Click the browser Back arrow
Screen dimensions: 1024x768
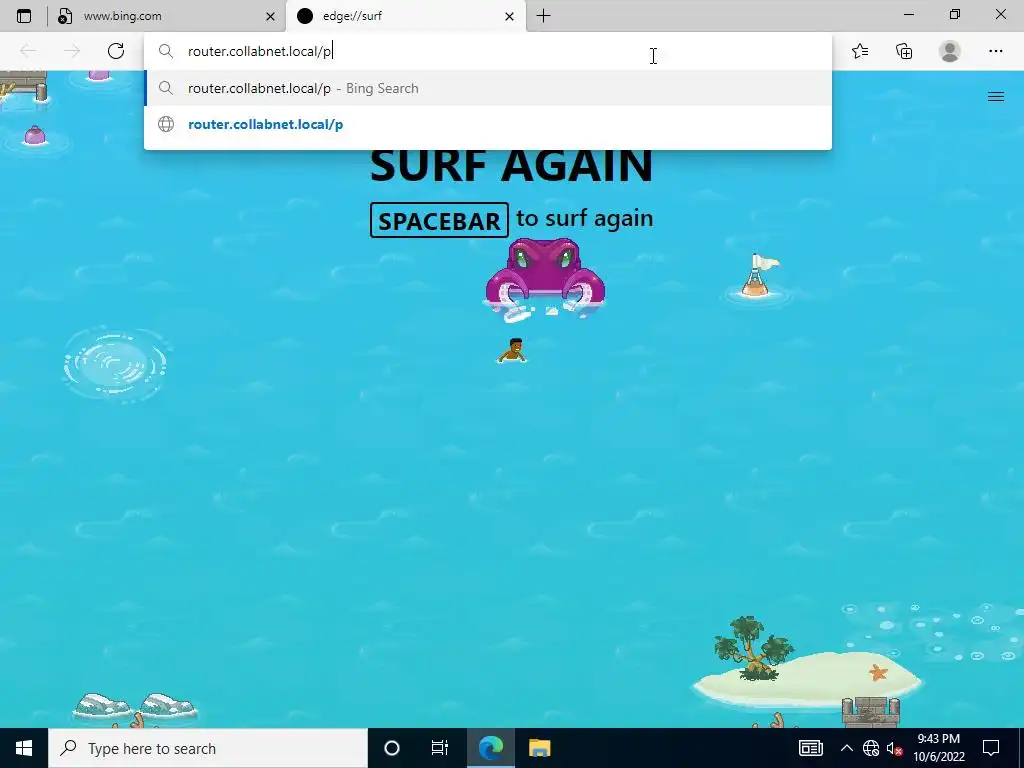(x=27, y=51)
